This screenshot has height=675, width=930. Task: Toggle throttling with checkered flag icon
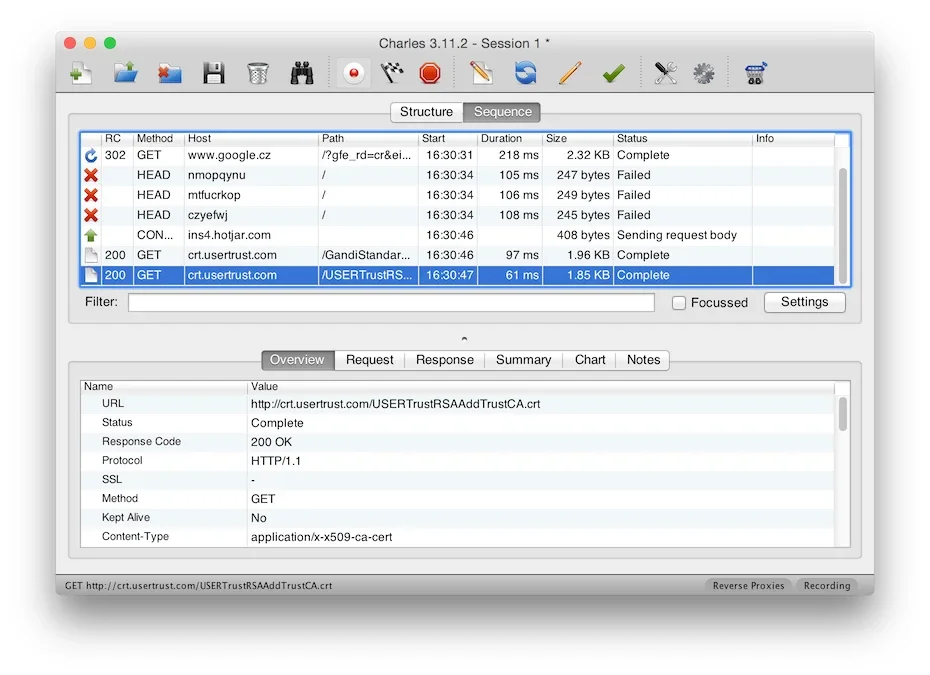[392, 74]
